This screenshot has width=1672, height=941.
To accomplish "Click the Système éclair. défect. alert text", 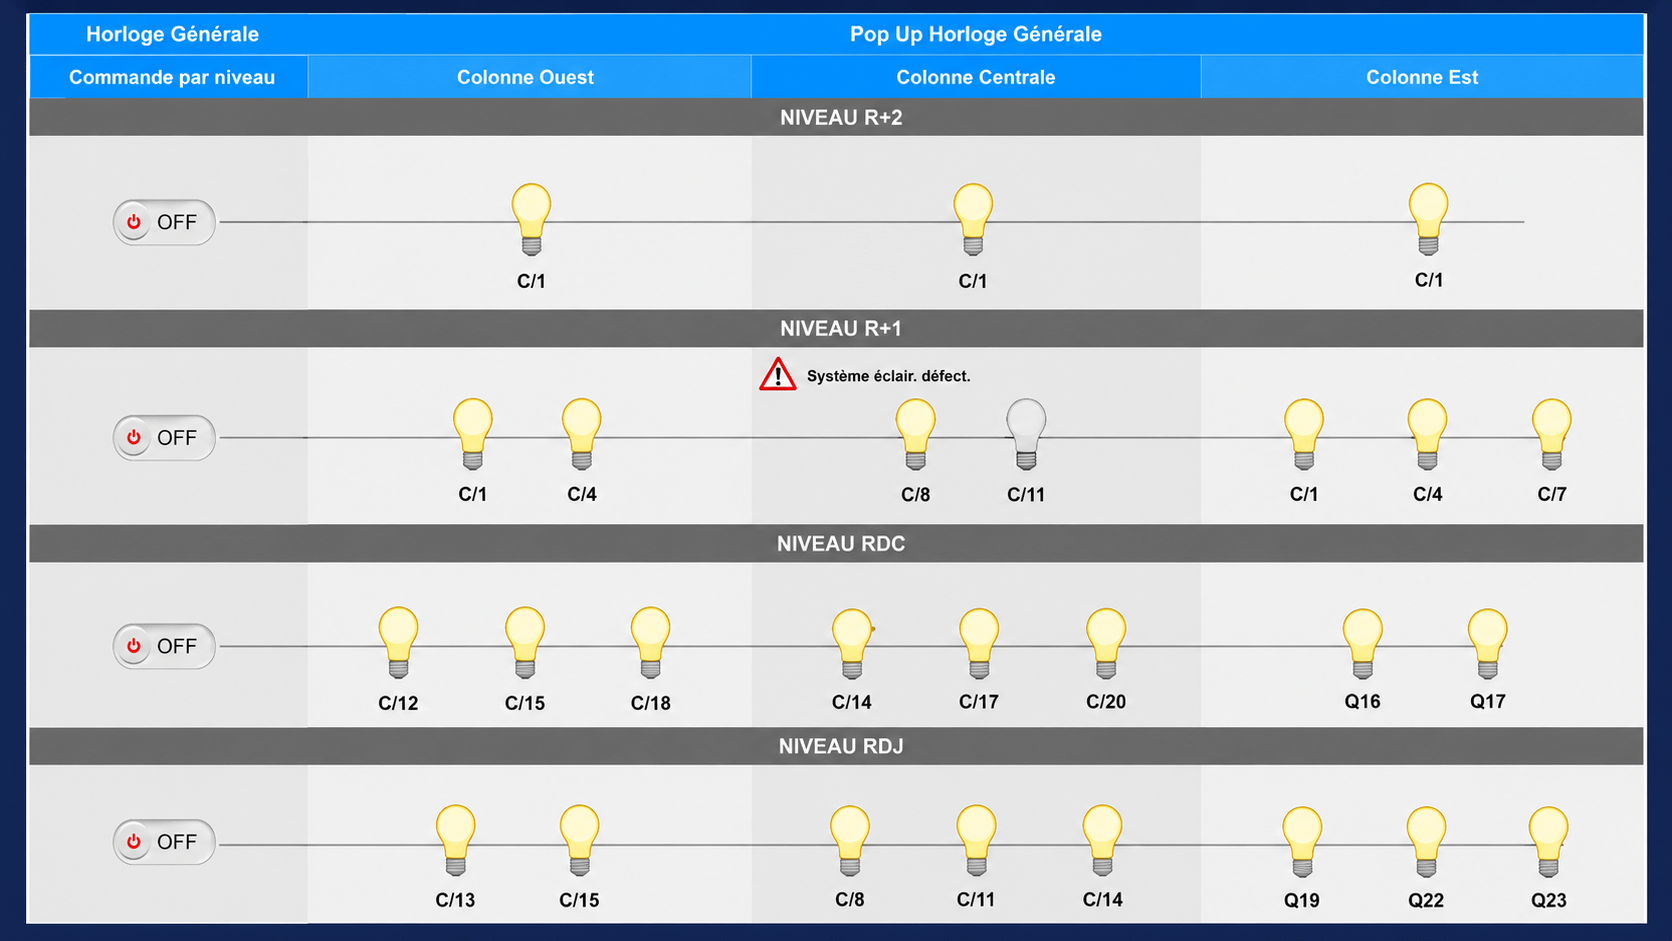I will [x=888, y=376].
